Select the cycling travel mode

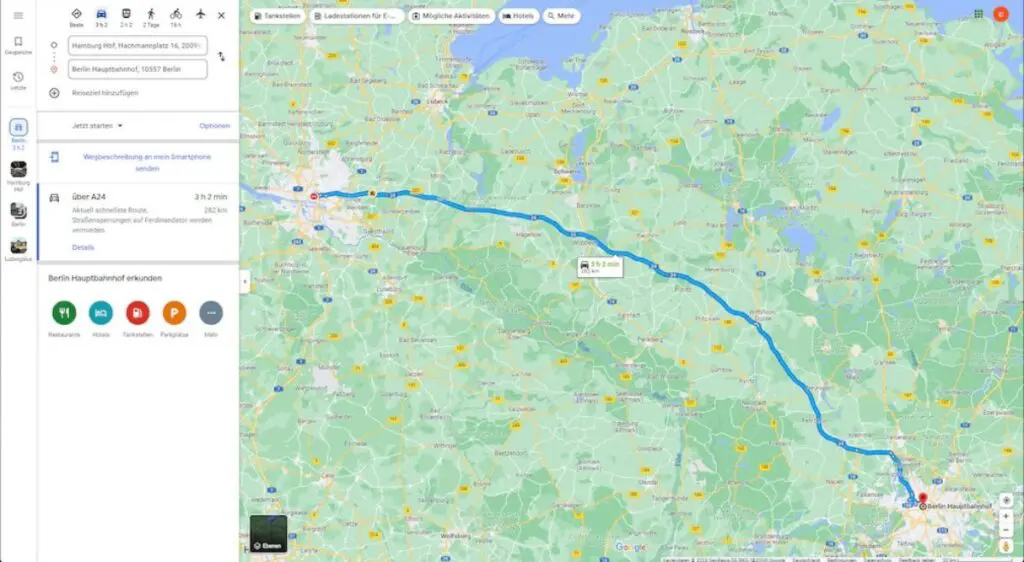(x=176, y=18)
